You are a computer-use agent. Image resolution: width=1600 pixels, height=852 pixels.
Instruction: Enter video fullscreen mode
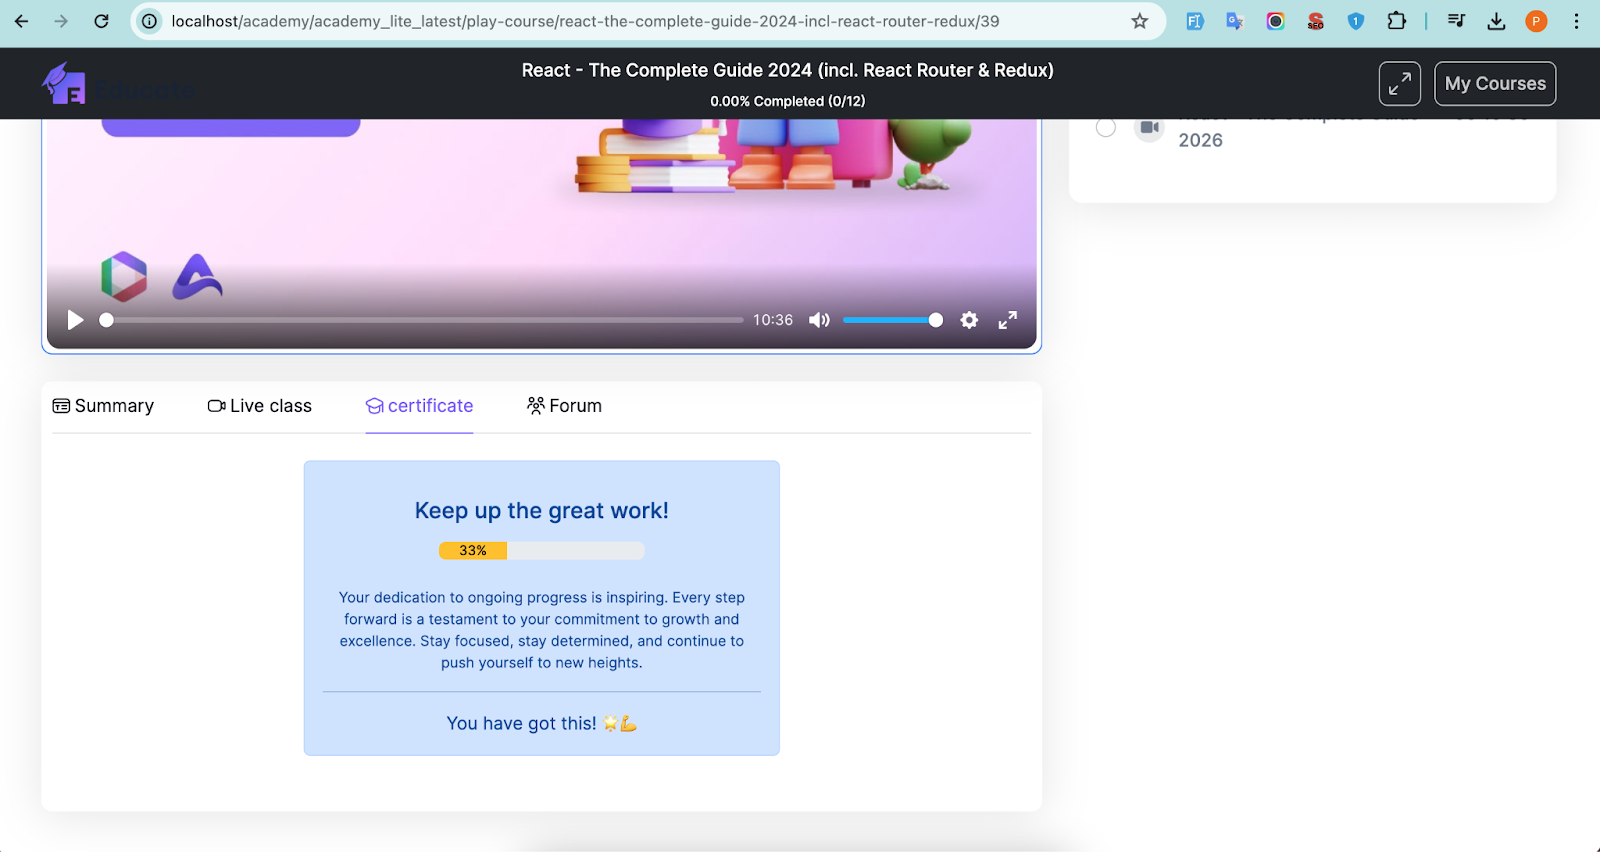1007,320
